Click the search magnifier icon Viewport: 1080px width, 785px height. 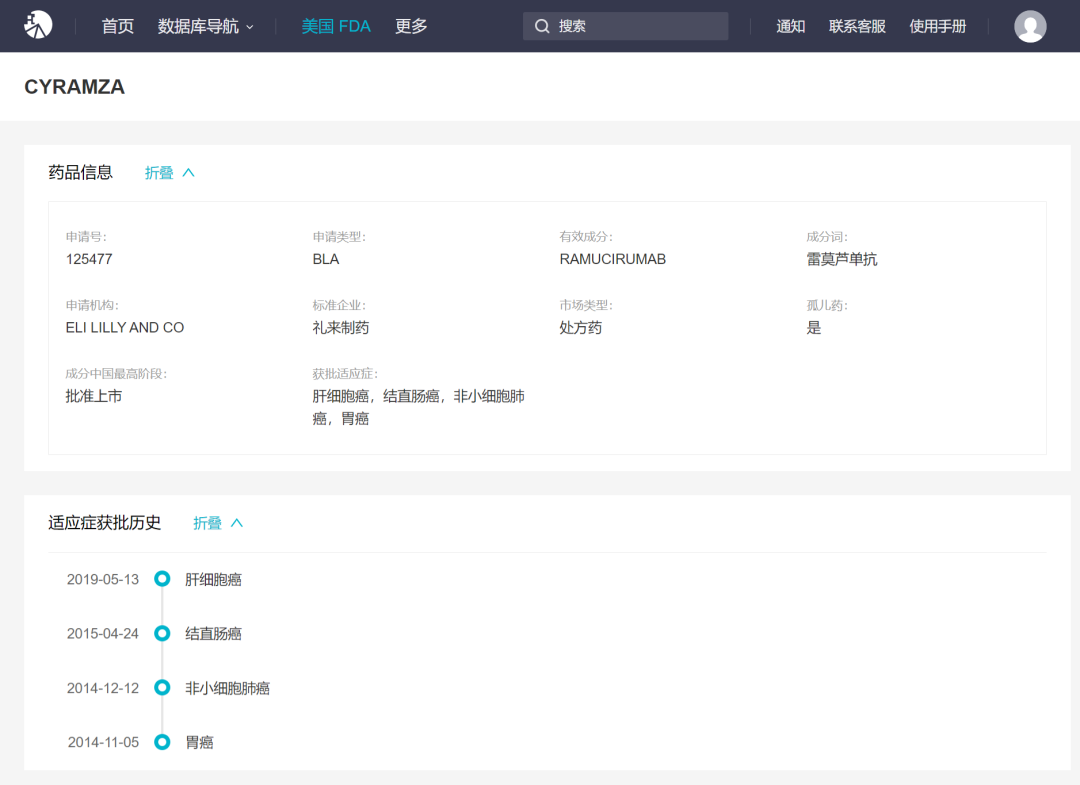(x=542, y=26)
